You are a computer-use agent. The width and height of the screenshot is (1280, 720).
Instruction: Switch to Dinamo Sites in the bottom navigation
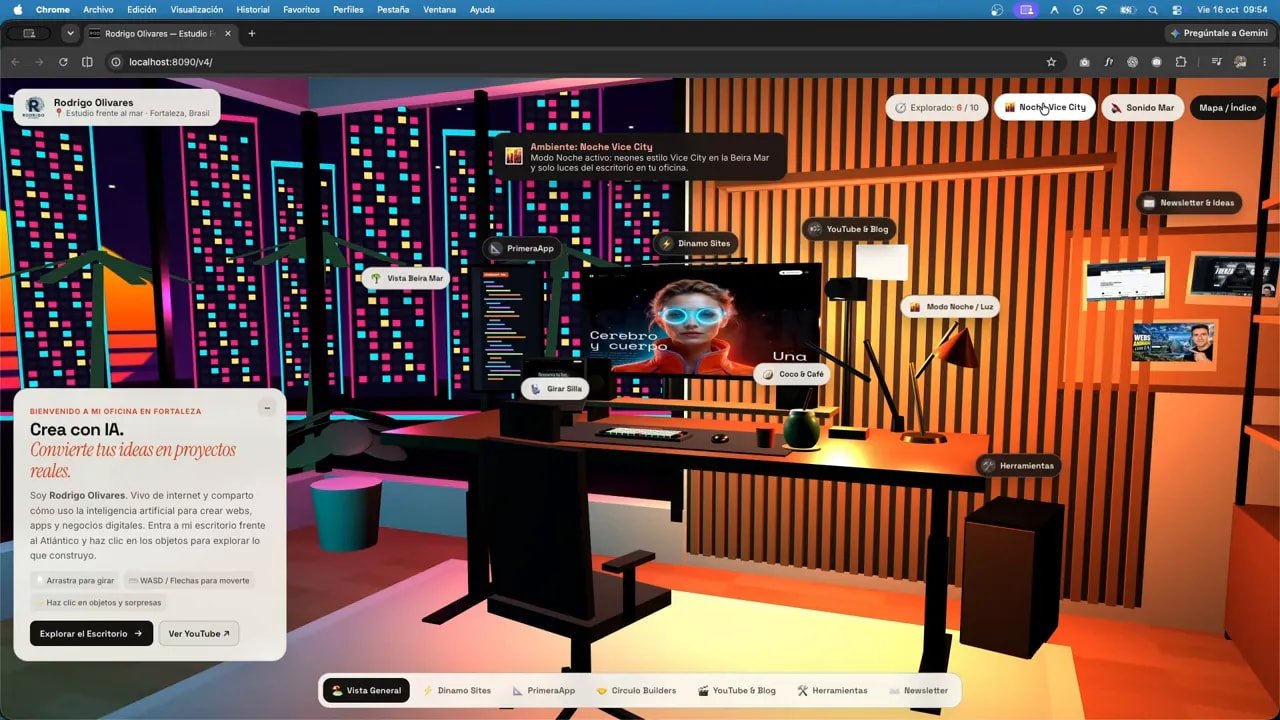pyautogui.click(x=457, y=690)
